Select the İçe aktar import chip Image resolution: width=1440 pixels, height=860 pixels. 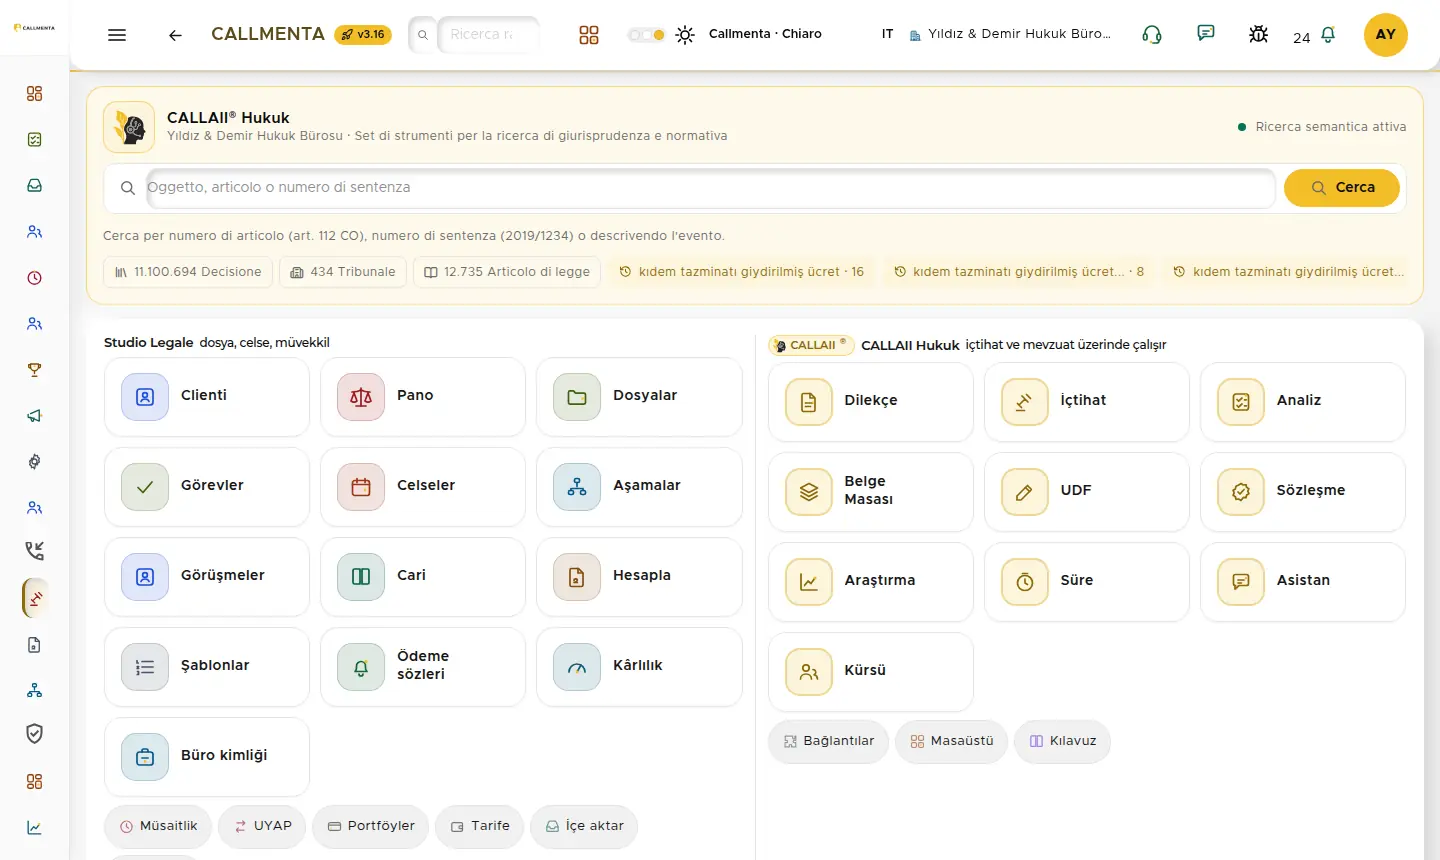click(584, 827)
